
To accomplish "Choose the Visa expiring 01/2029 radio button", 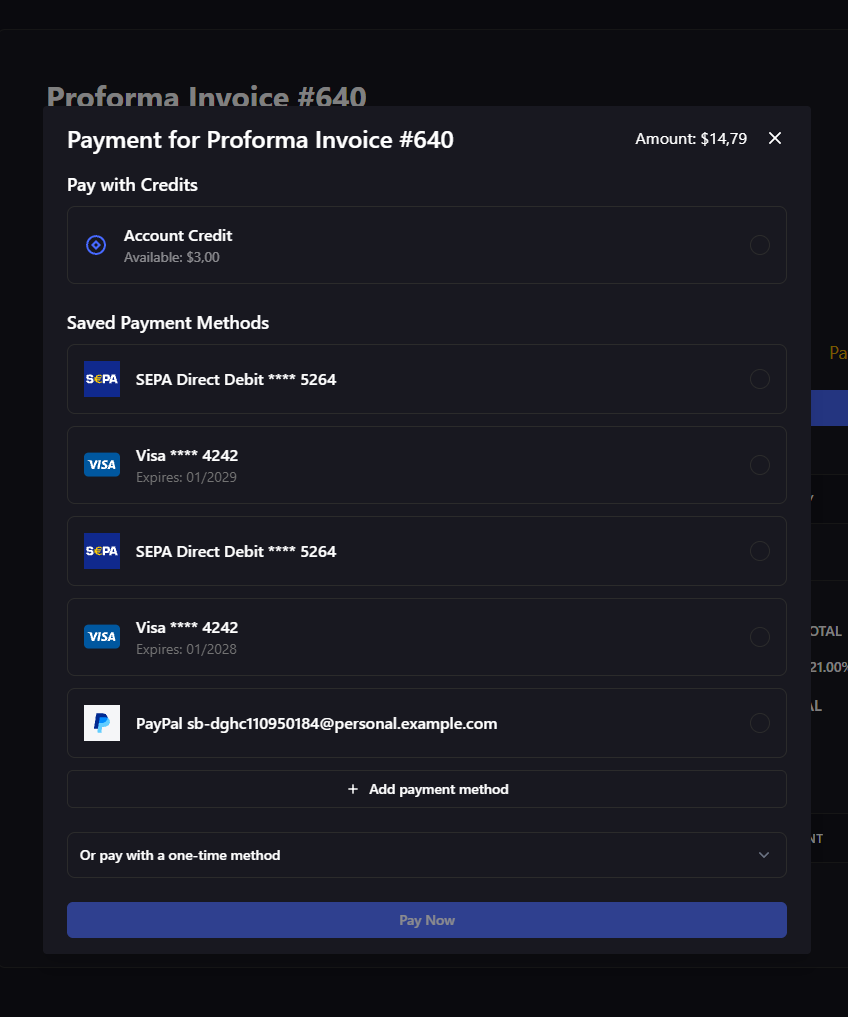I will pos(760,465).
